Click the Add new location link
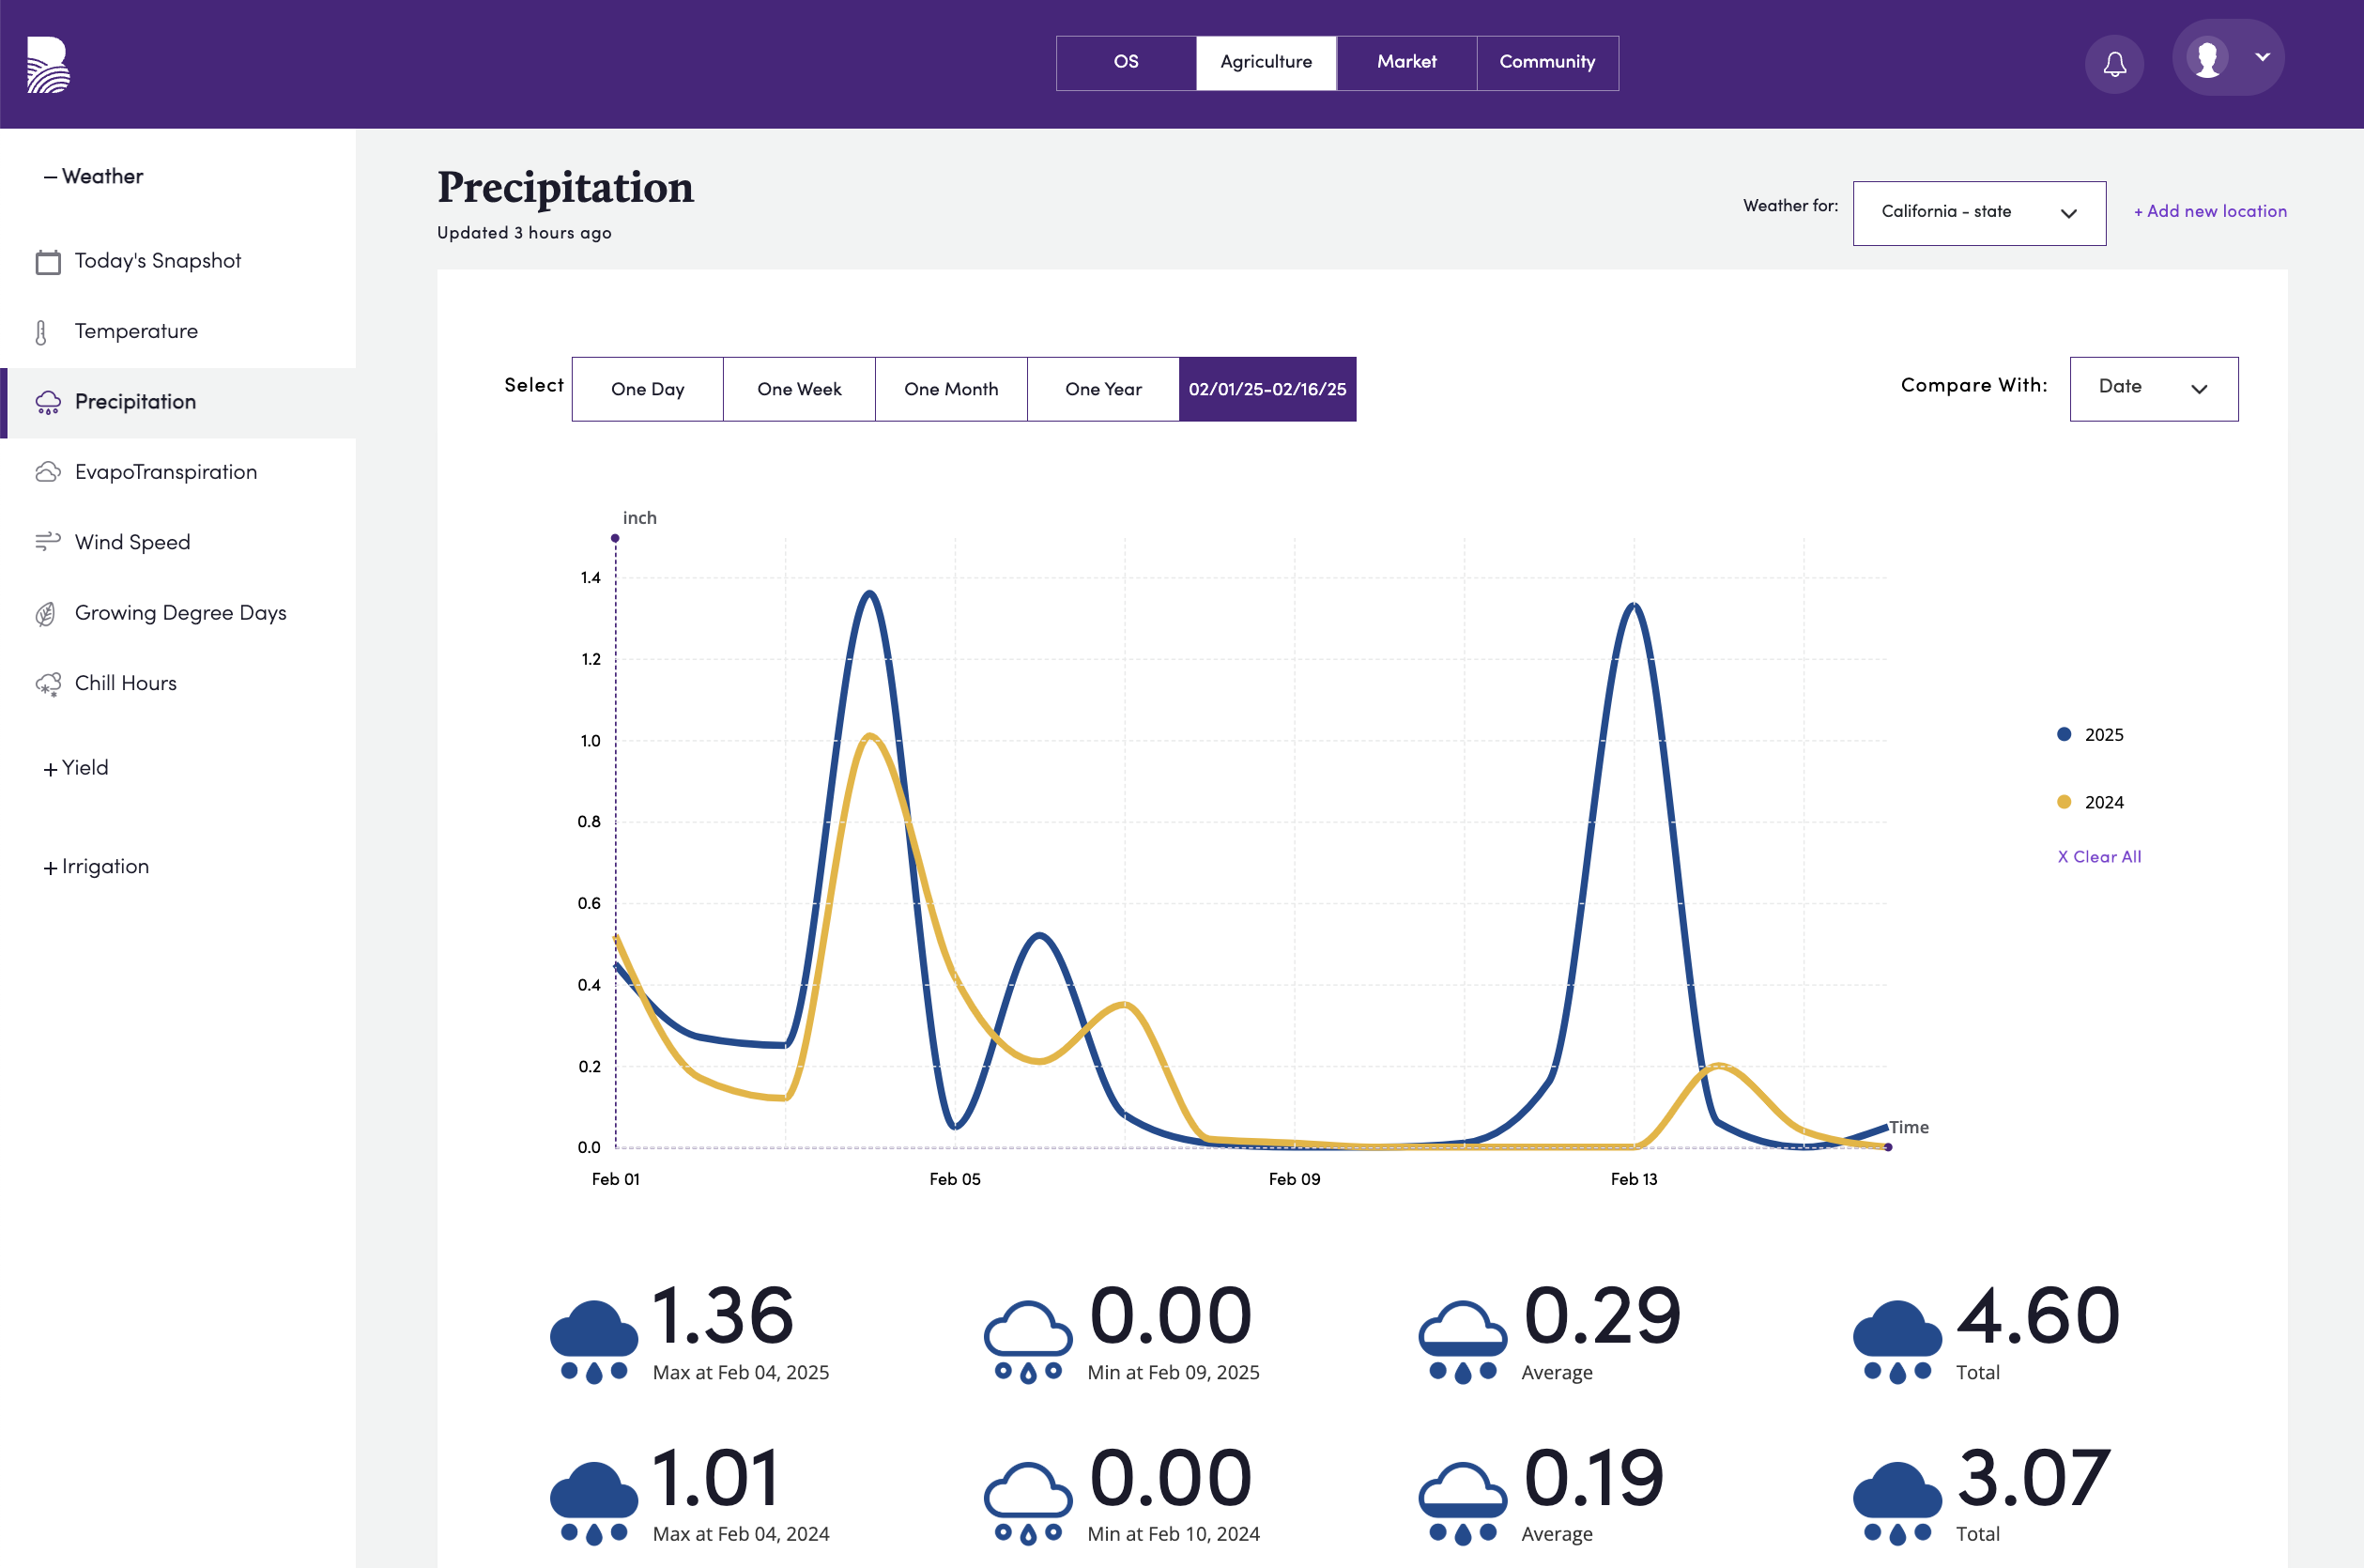This screenshot has height=1568, width=2364. (x=2208, y=210)
